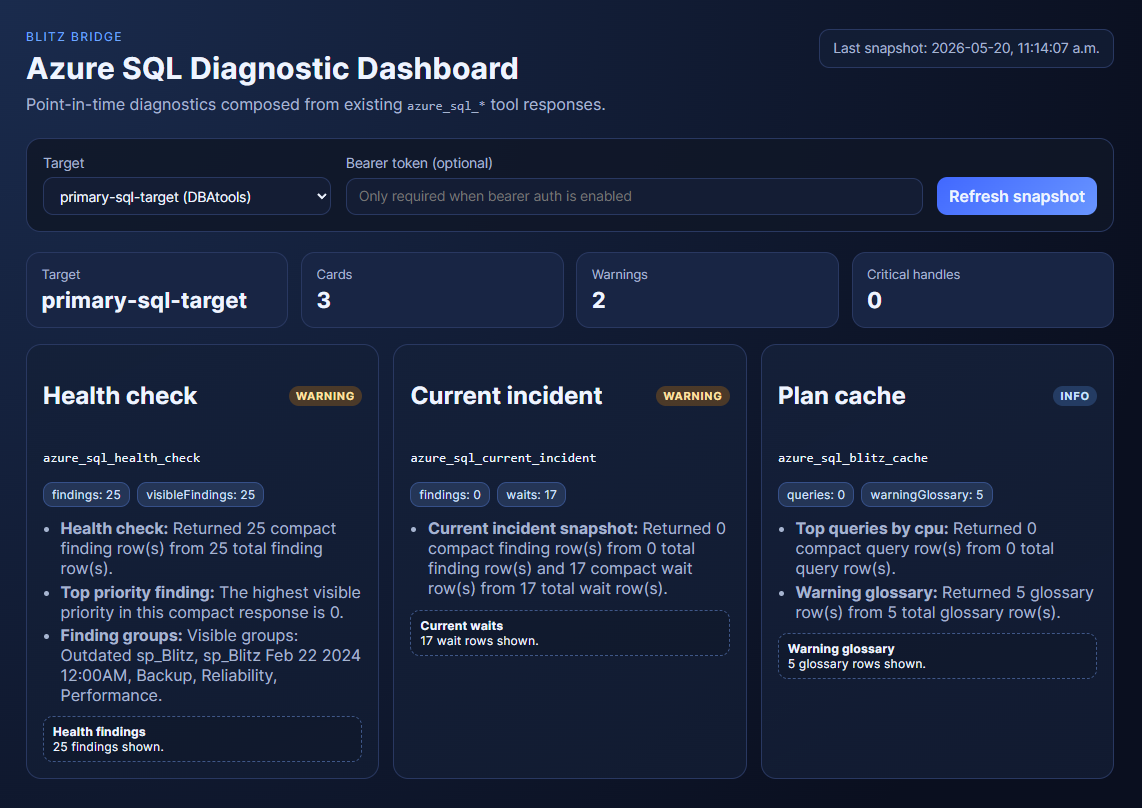This screenshot has height=808, width=1142.
Task: Click the findings: 25 chip
Action: (87, 495)
